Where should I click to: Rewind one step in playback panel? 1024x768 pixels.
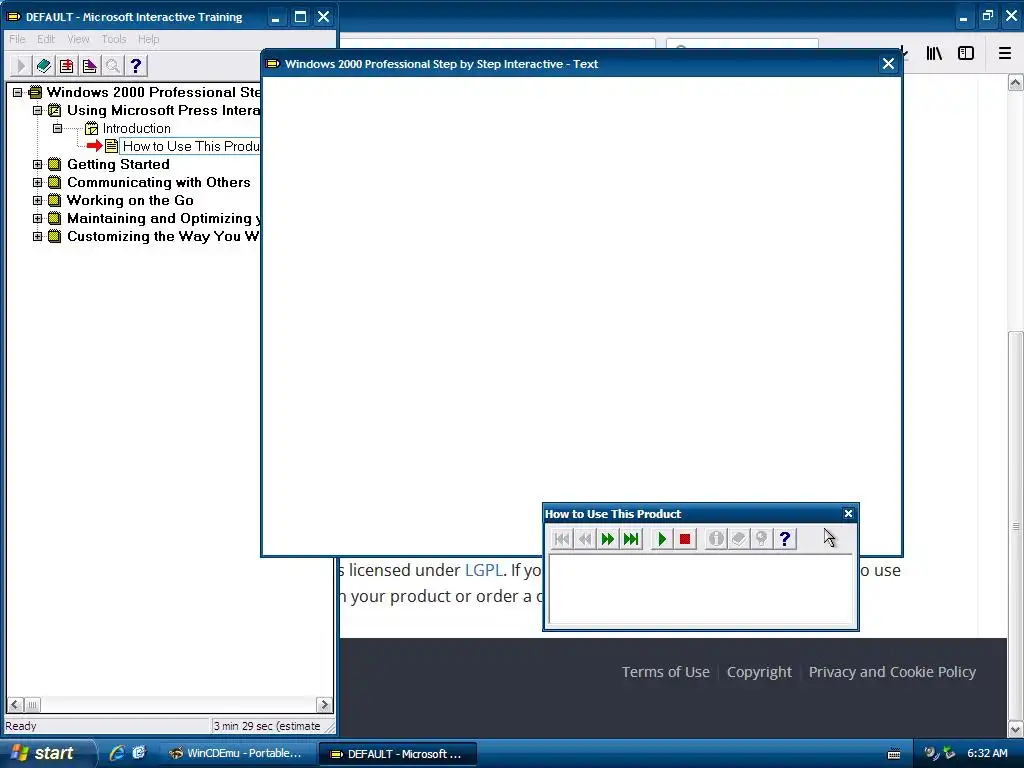[585, 539]
